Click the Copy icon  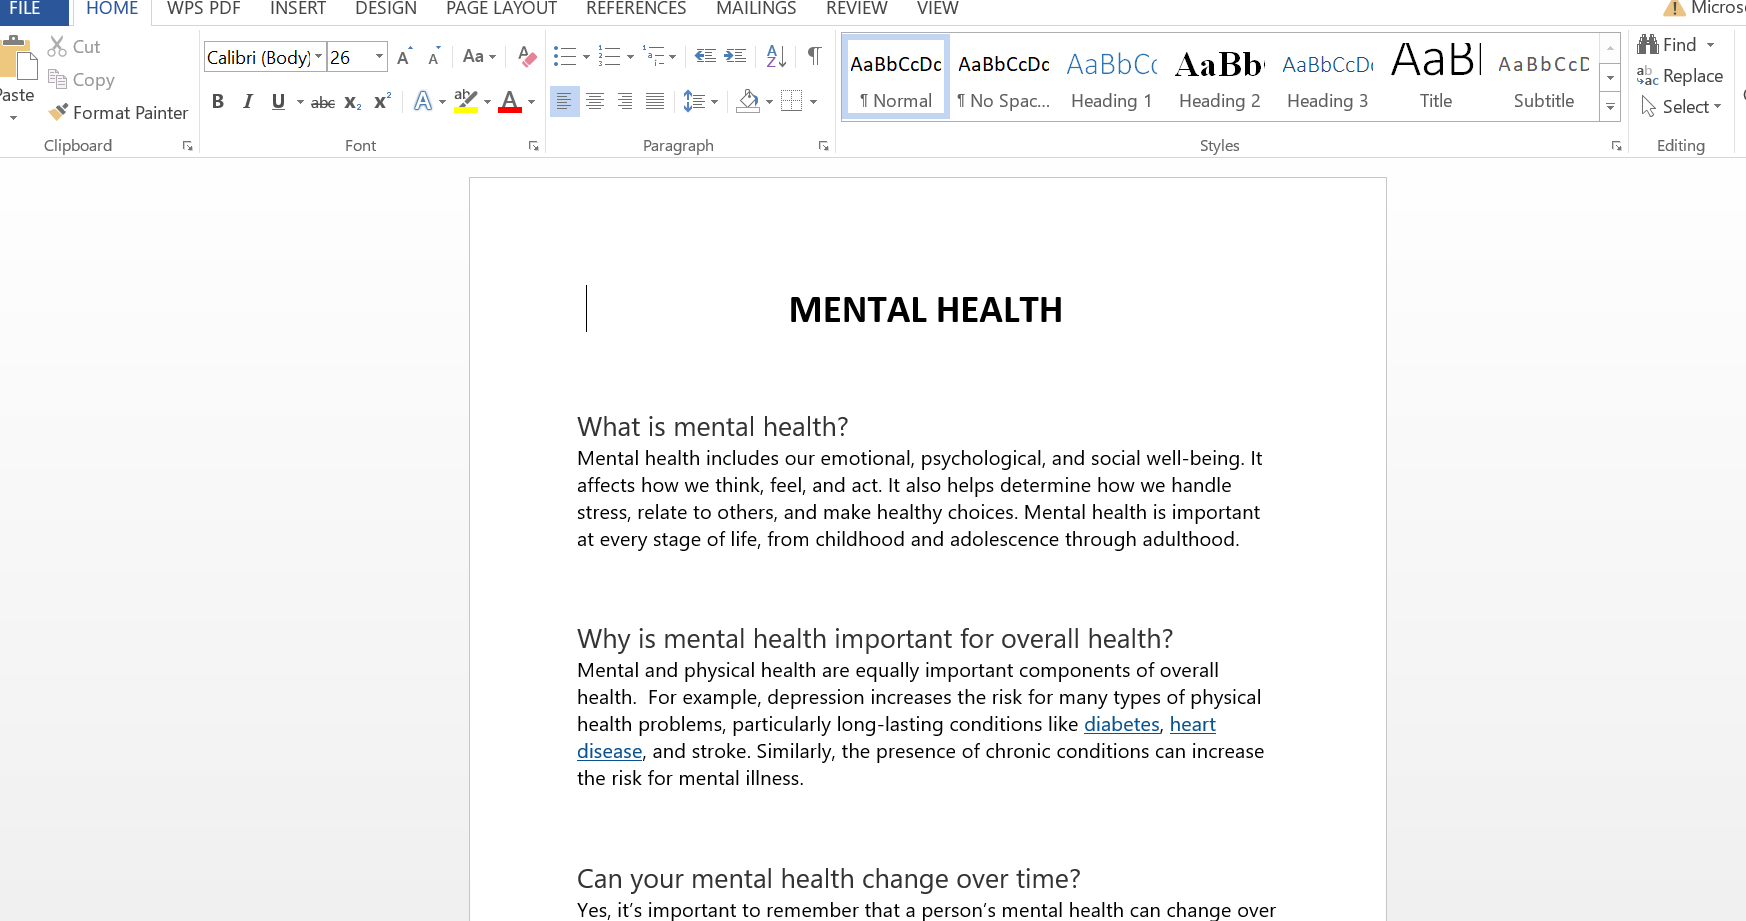pyautogui.click(x=57, y=79)
